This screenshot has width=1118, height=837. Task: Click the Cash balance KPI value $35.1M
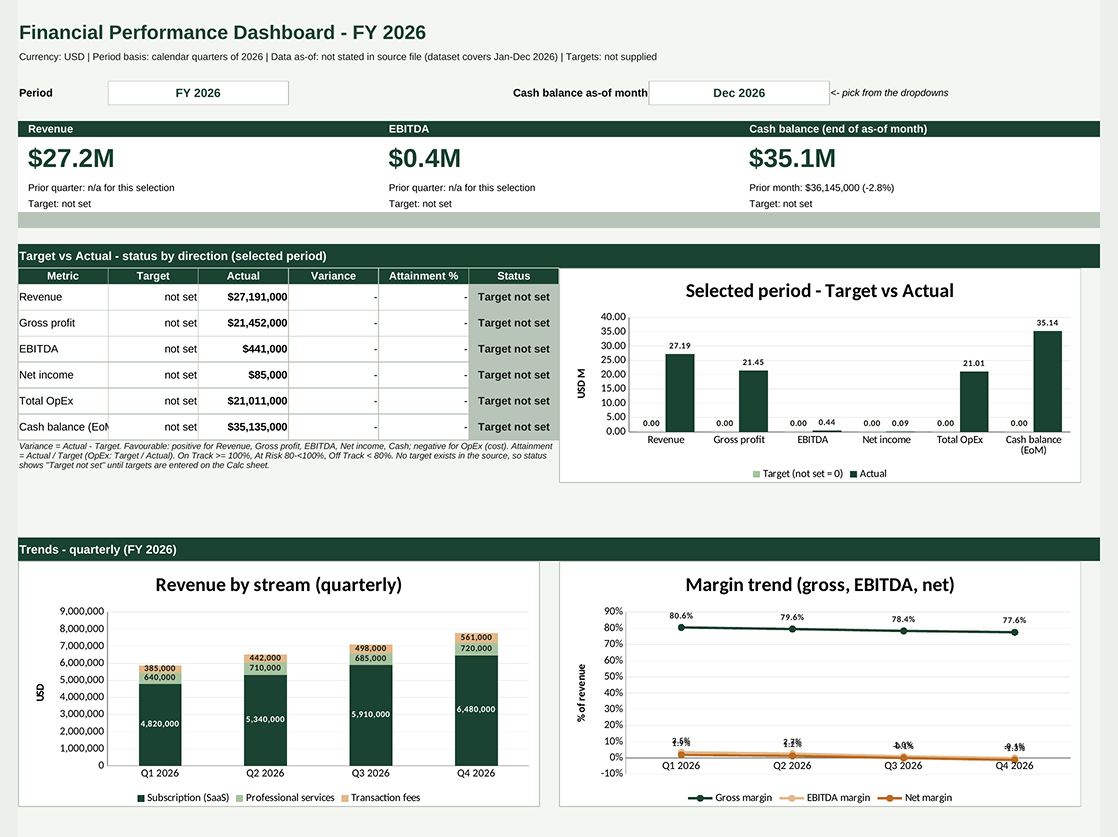pyautogui.click(x=792, y=158)
